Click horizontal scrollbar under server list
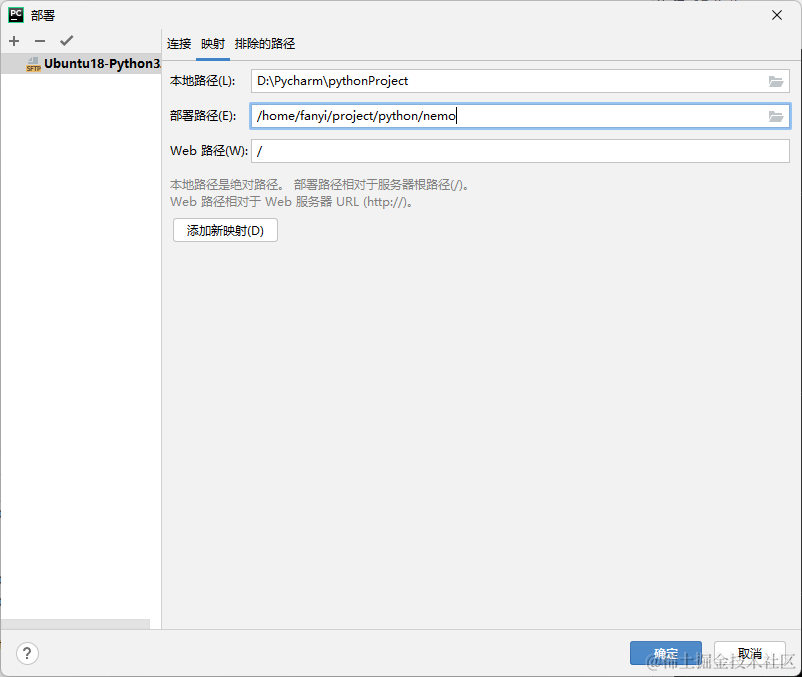The width and height of the screenshot is (802, 677). click(x=76, y=624)
